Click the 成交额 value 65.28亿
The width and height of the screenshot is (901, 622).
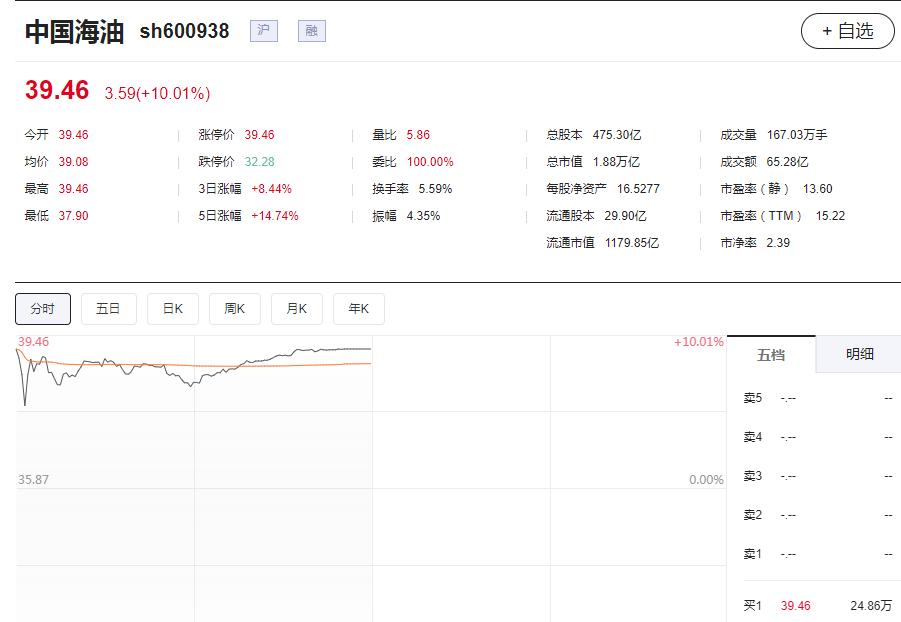[x=788, y=162]
